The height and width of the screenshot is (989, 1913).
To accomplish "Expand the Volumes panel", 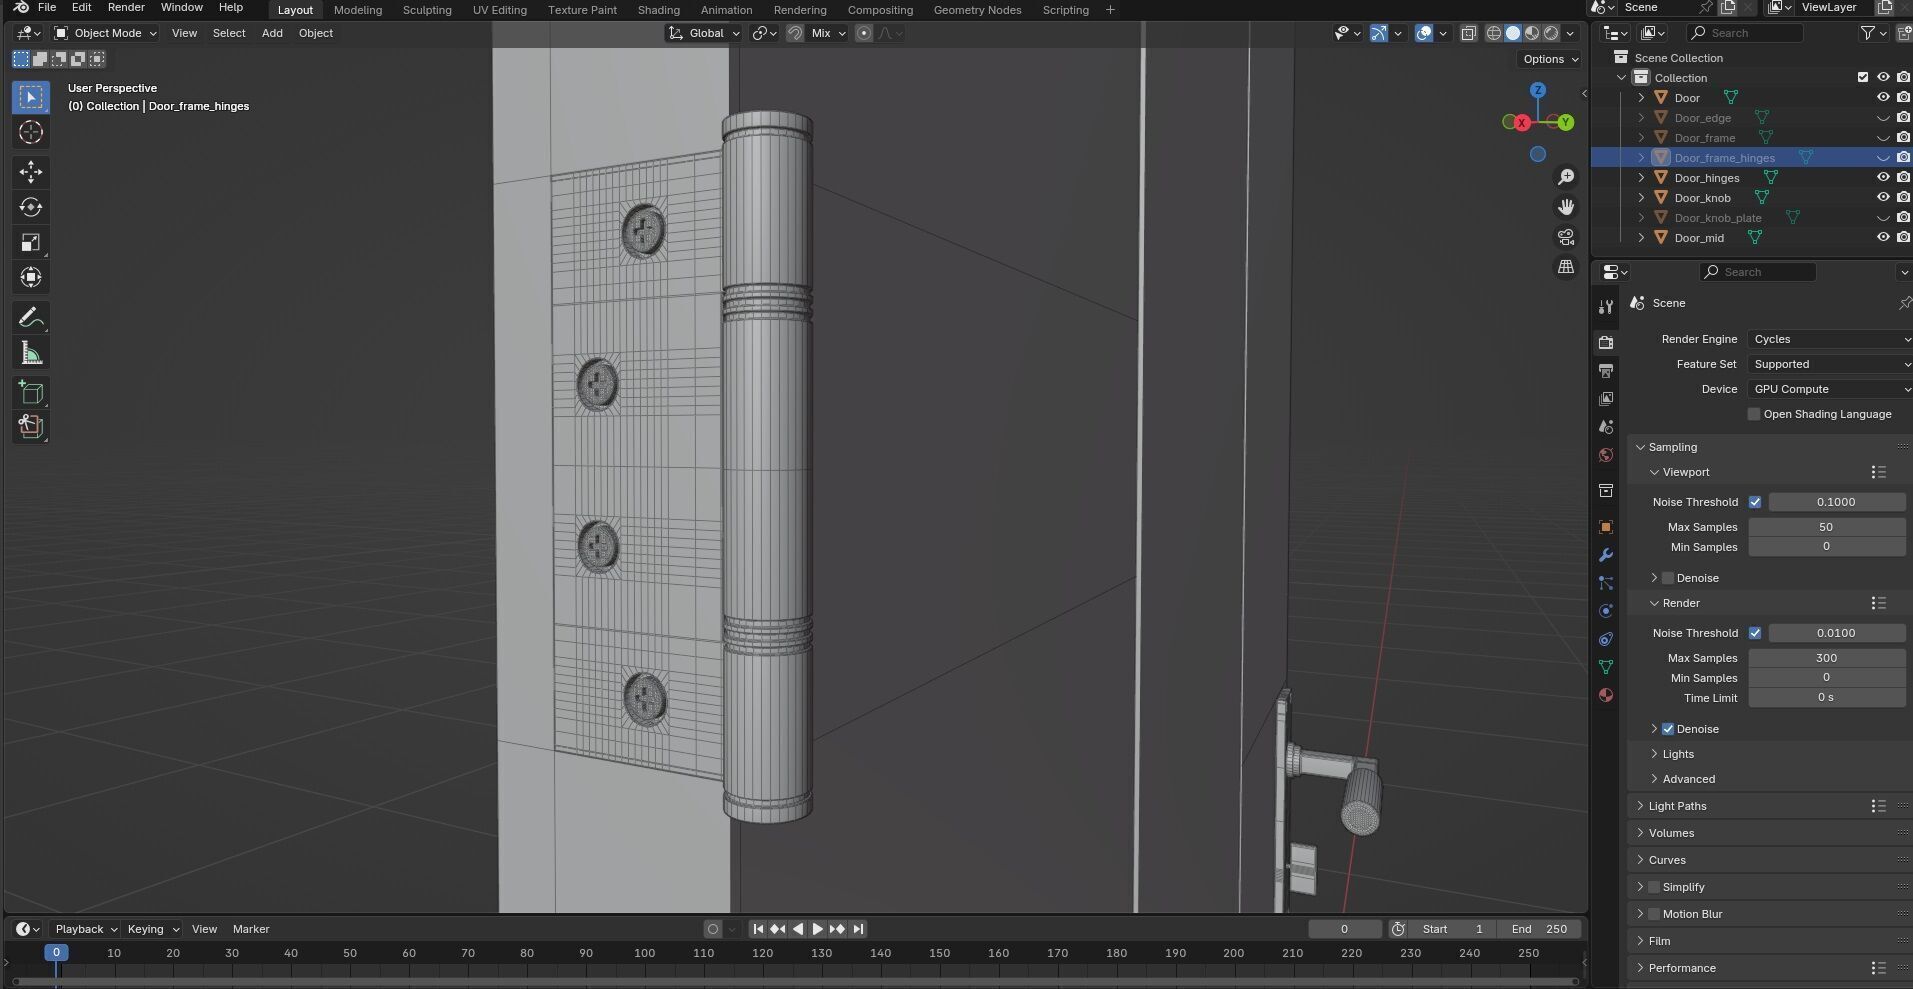I will pyautogui.click(x=1671, y=833).
